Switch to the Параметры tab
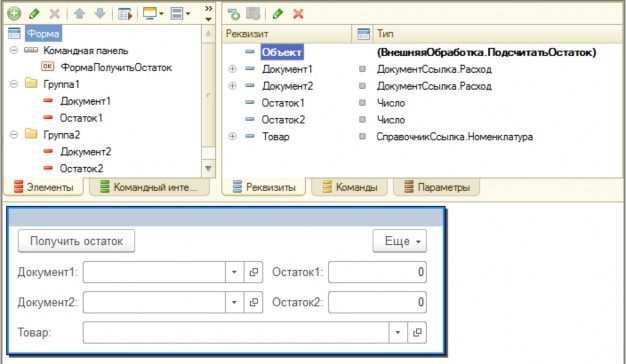The height and width of the screenshot is (364, 626). [x=437, y=187]
